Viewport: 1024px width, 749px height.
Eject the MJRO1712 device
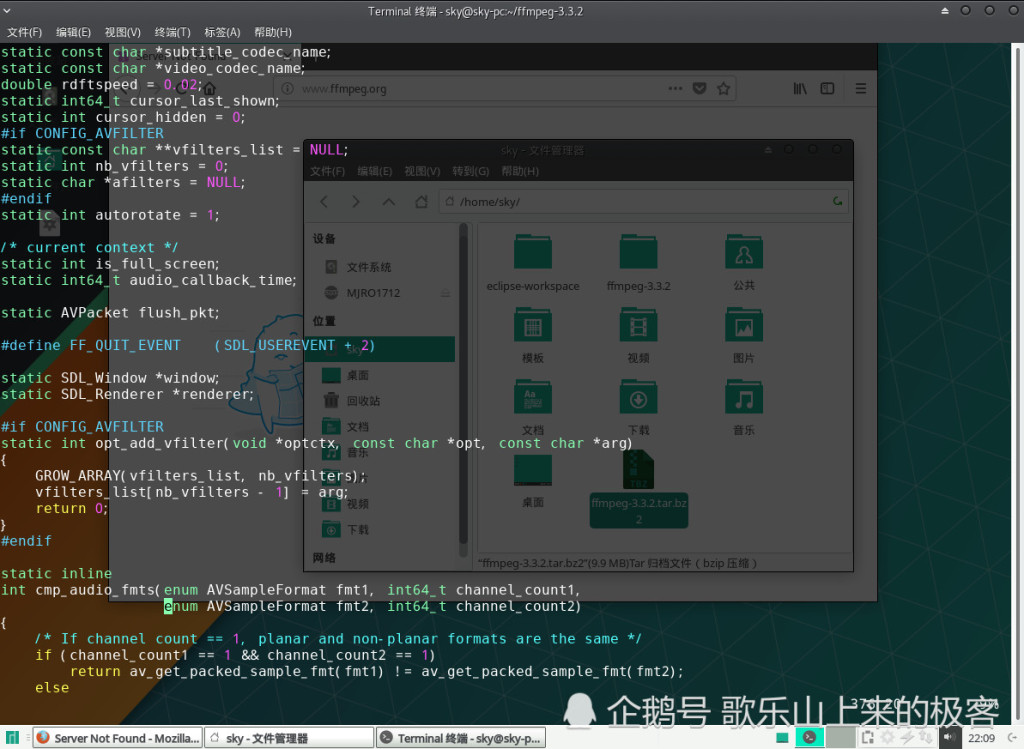pyautogui.click(x=445, y=293)
